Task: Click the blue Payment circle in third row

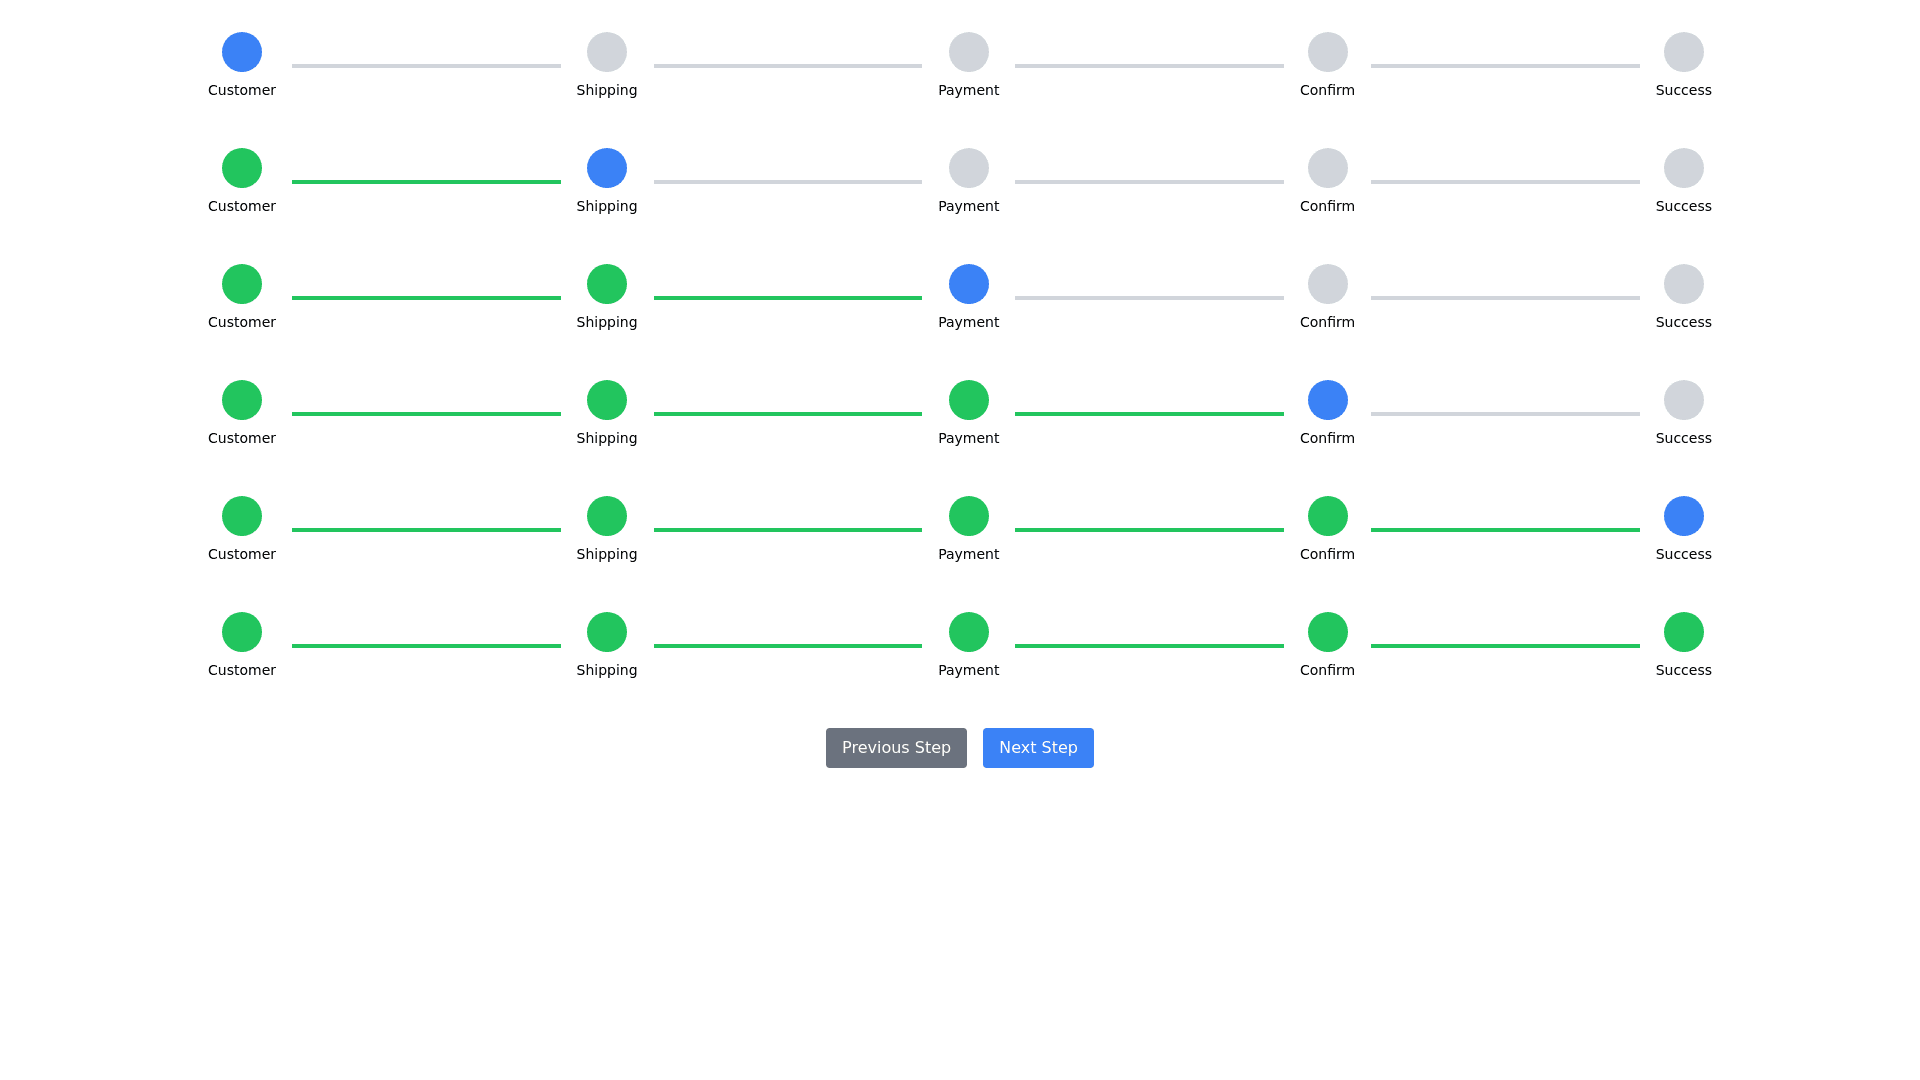Action: [x=969, y=284]
